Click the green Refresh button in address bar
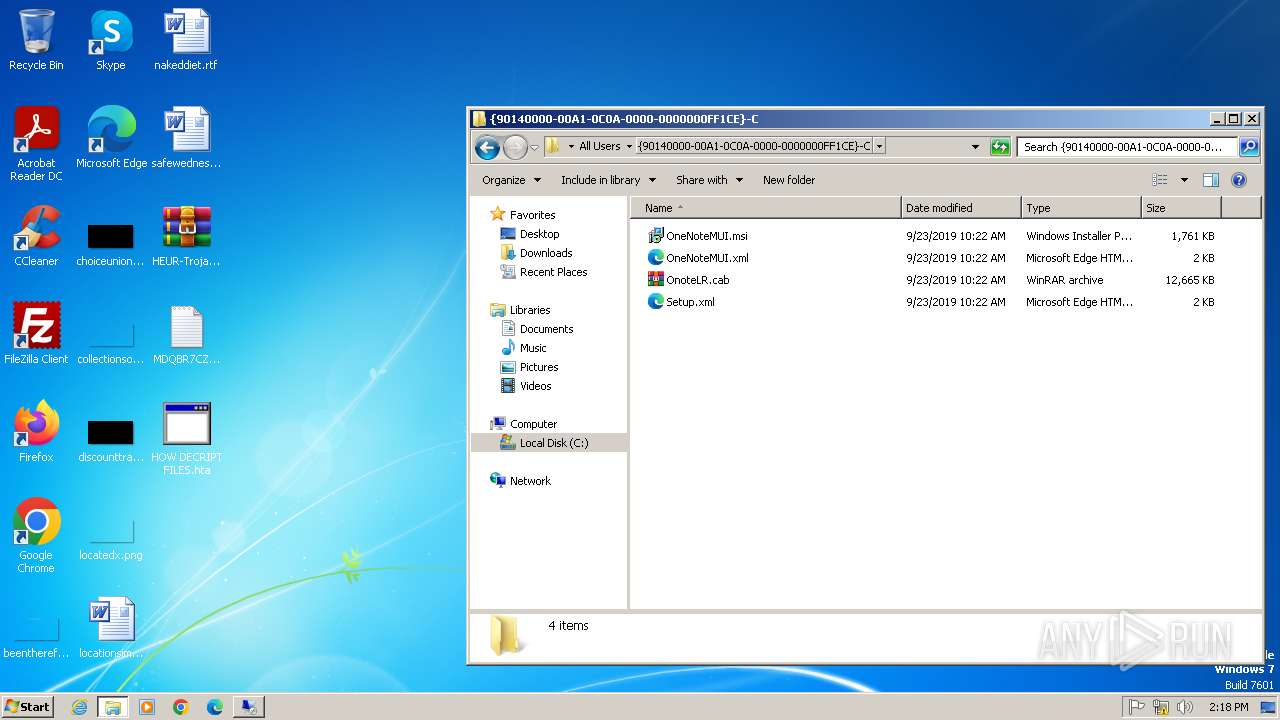This screenshot has width=1280, height=720. tap(1000, 147)
